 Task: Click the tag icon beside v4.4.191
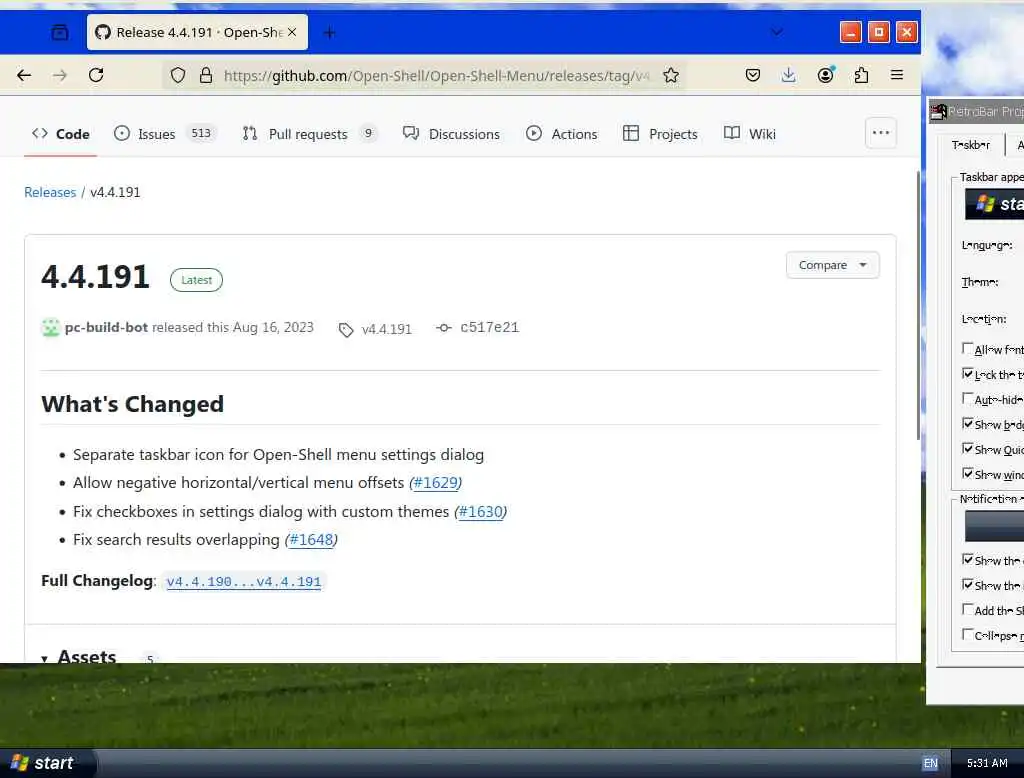pos(345,330)
